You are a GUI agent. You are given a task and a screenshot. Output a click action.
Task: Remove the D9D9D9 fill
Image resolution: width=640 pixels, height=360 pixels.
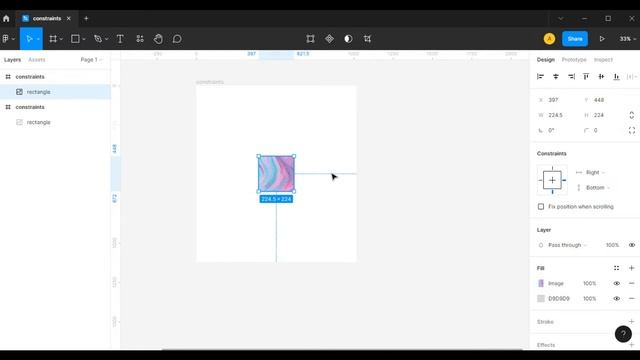coord(631,298)
